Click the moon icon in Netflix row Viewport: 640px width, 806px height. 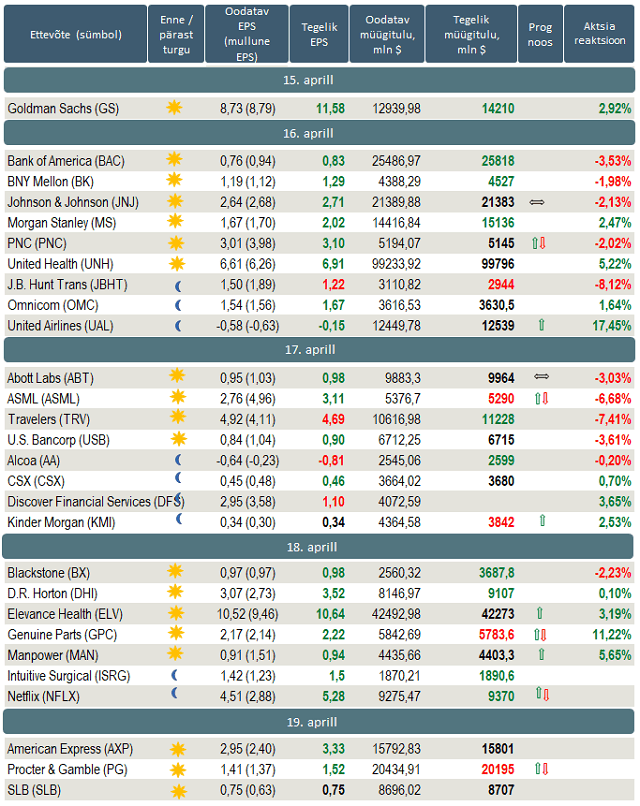175,693
